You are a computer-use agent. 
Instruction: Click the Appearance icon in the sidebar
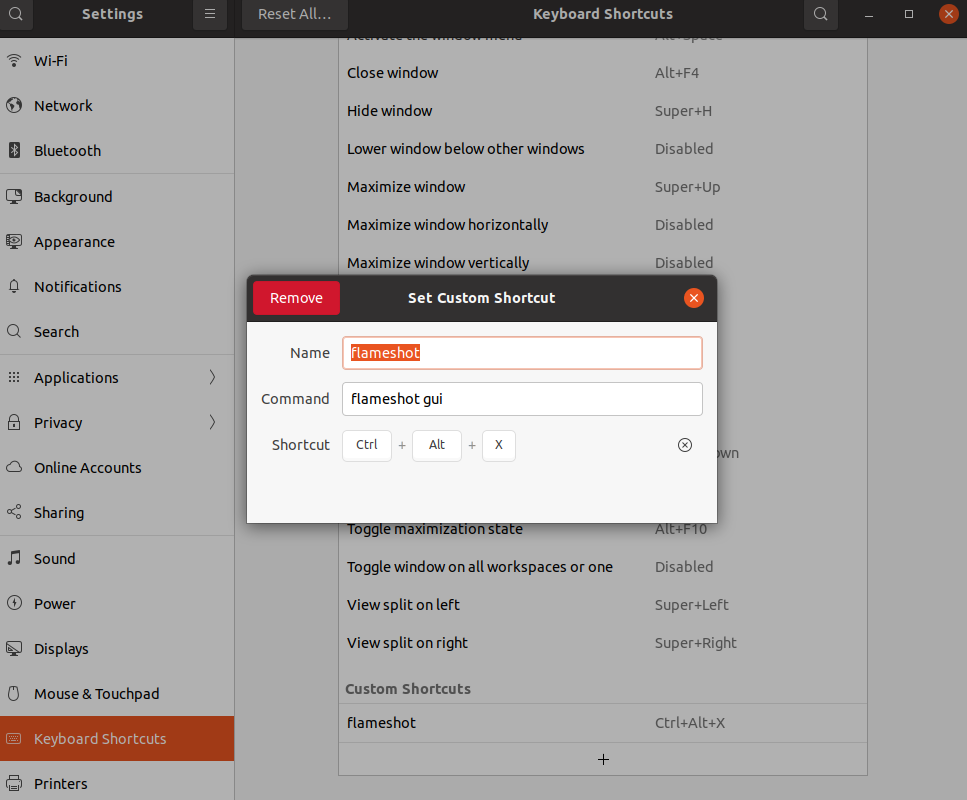click(x=14, y=242)
